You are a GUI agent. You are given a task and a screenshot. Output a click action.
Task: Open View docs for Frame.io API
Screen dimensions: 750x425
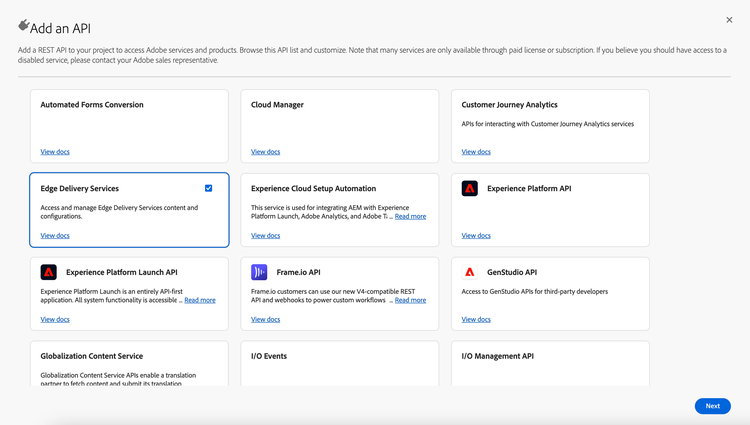click(x=265, y=319)
